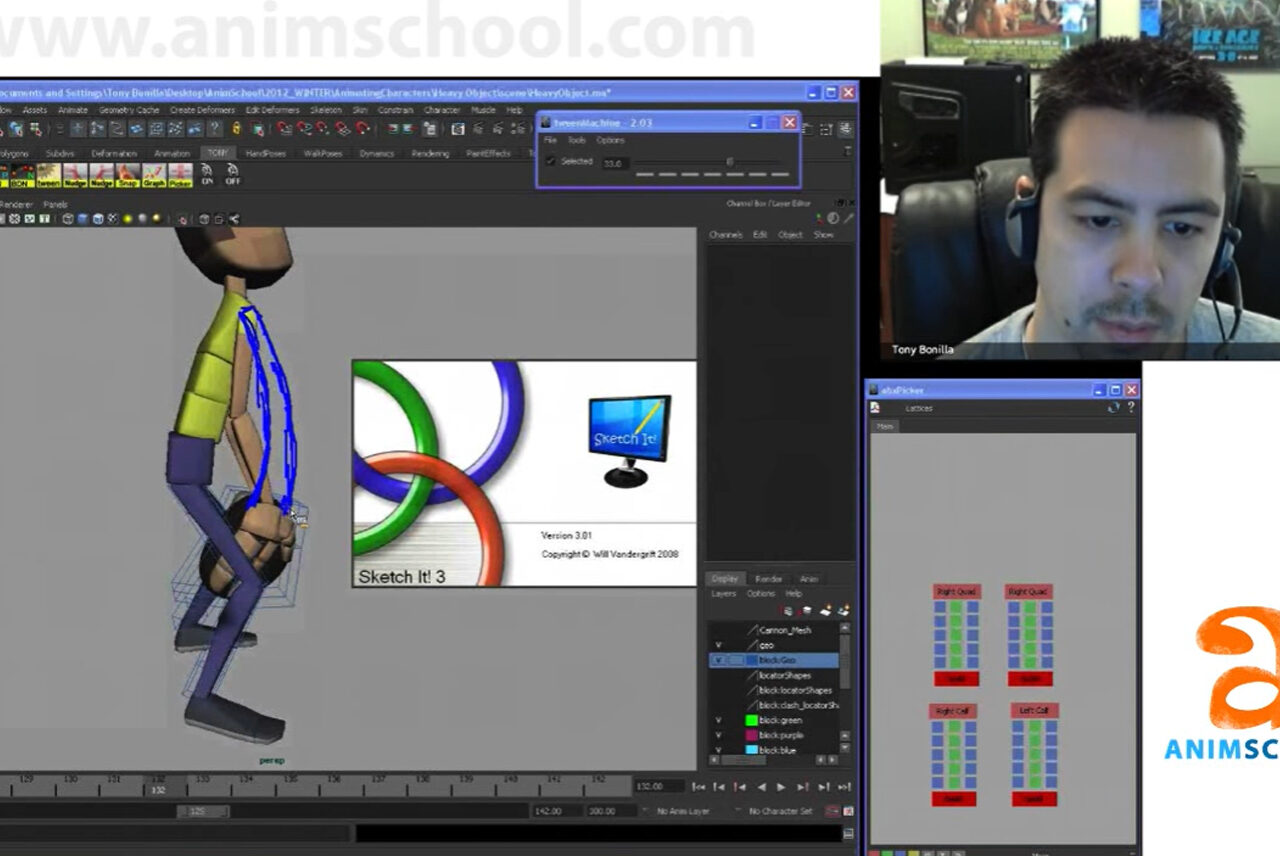Screen dimensions: 1280x856
Task: Open the No Anim Layer dropdown
Action: tap(682, 811)
